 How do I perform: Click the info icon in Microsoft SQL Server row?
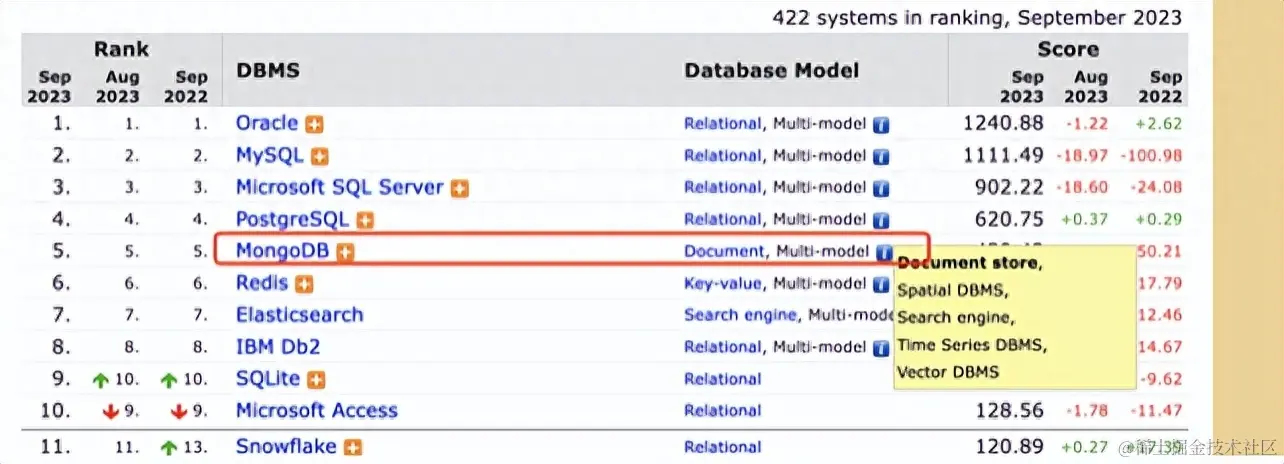[x=881, y=188]
